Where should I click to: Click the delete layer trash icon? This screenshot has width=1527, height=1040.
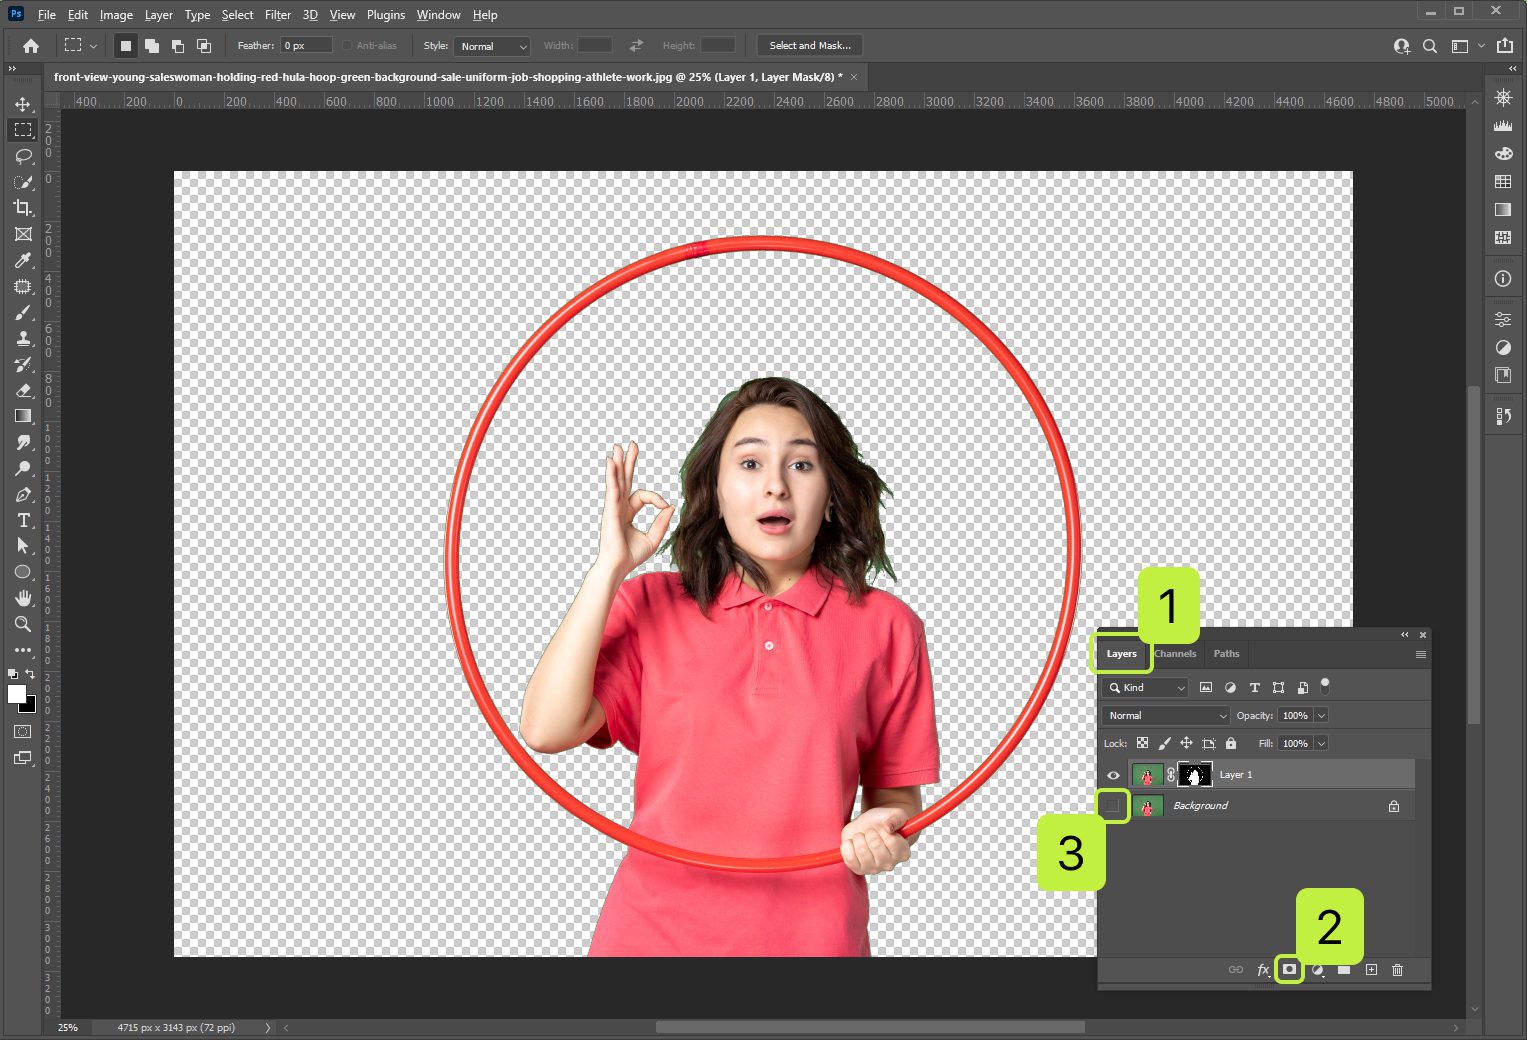(x=1398, y=970)
